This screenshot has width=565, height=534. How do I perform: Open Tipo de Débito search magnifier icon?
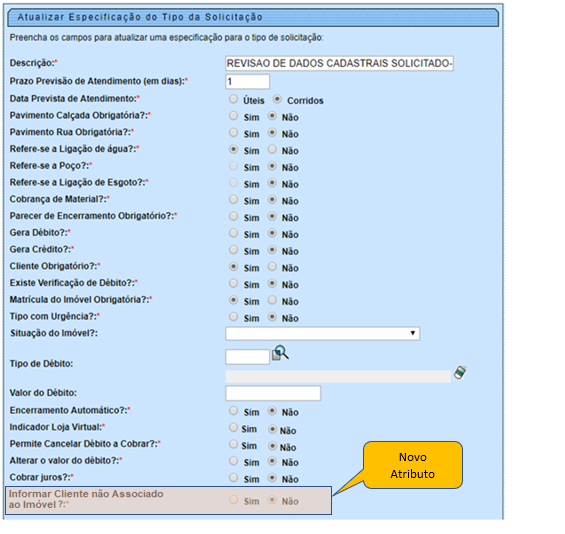(x=280, y=353)
